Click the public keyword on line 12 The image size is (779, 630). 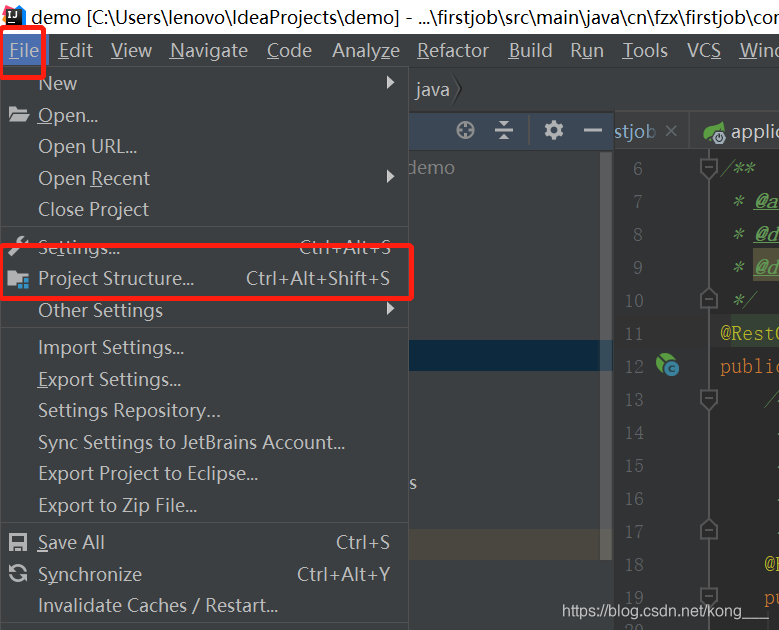tap(749, 366)
